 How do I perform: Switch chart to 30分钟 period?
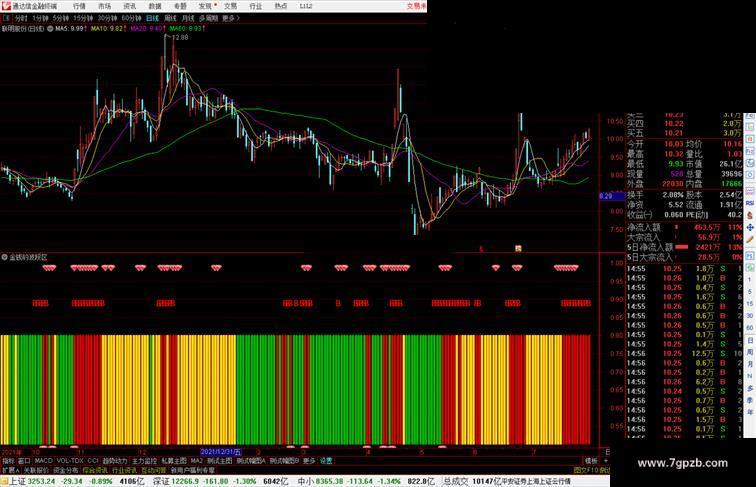[x=107, y=18]
